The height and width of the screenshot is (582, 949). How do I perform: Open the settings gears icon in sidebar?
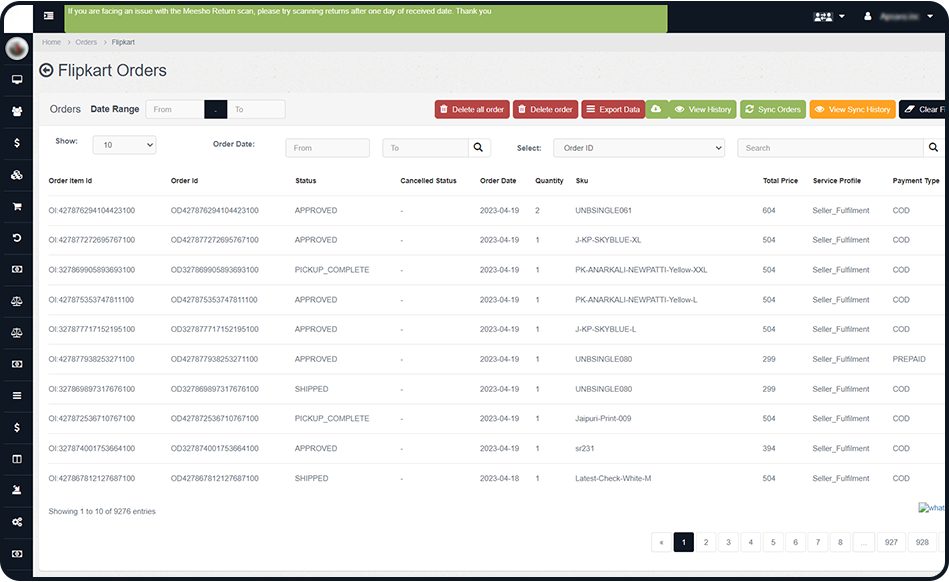(x=17, y=522)
